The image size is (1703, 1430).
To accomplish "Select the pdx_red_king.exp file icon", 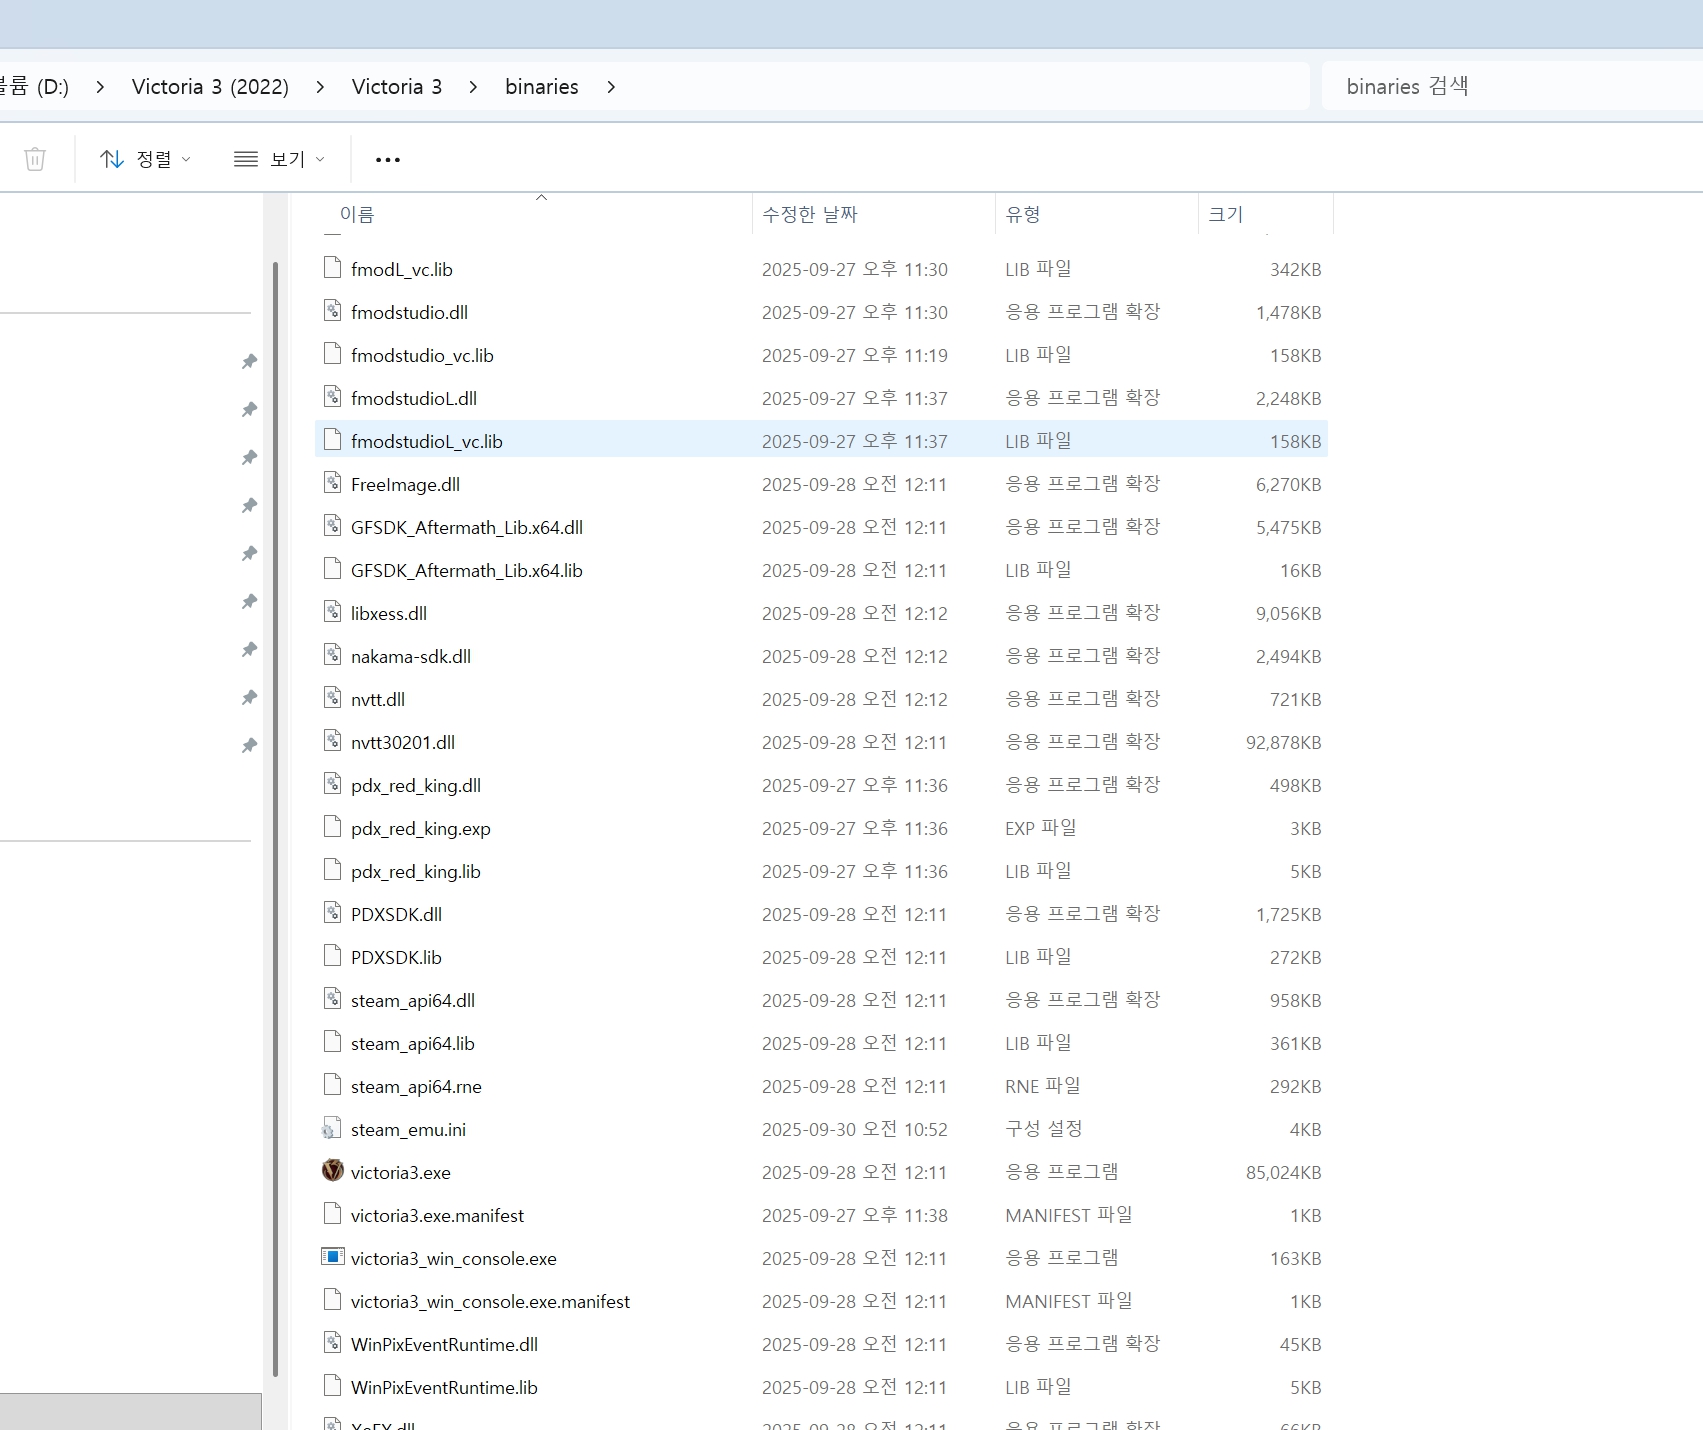I will 332,827.
